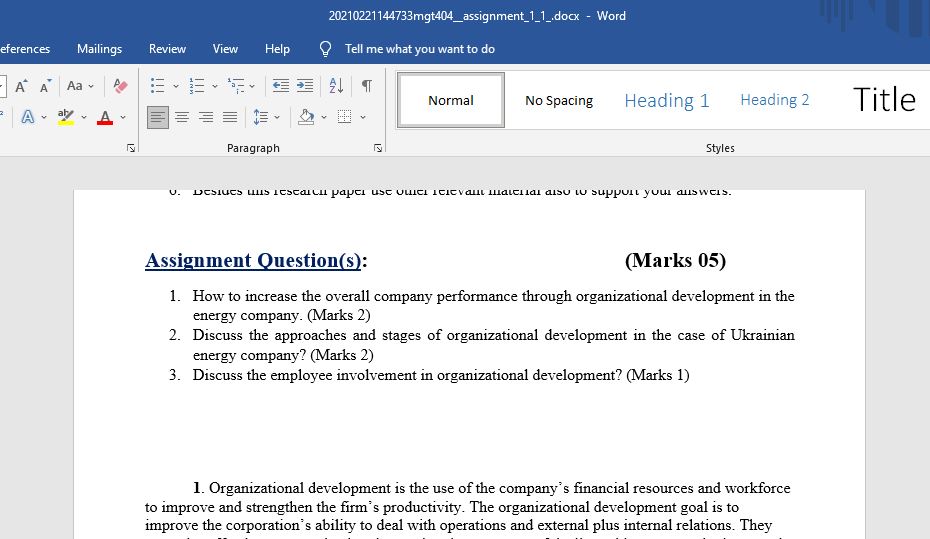Image resolution: width=930 pixels, height=539 pixels.
Task: Open Paragraph settings dialog launcher
Action: (378, 148)
